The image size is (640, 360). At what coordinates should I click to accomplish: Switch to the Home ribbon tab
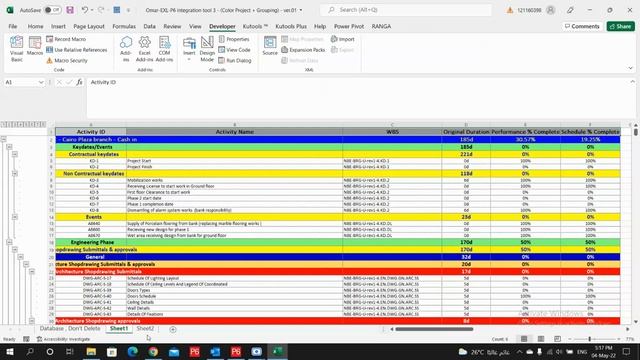36,26
